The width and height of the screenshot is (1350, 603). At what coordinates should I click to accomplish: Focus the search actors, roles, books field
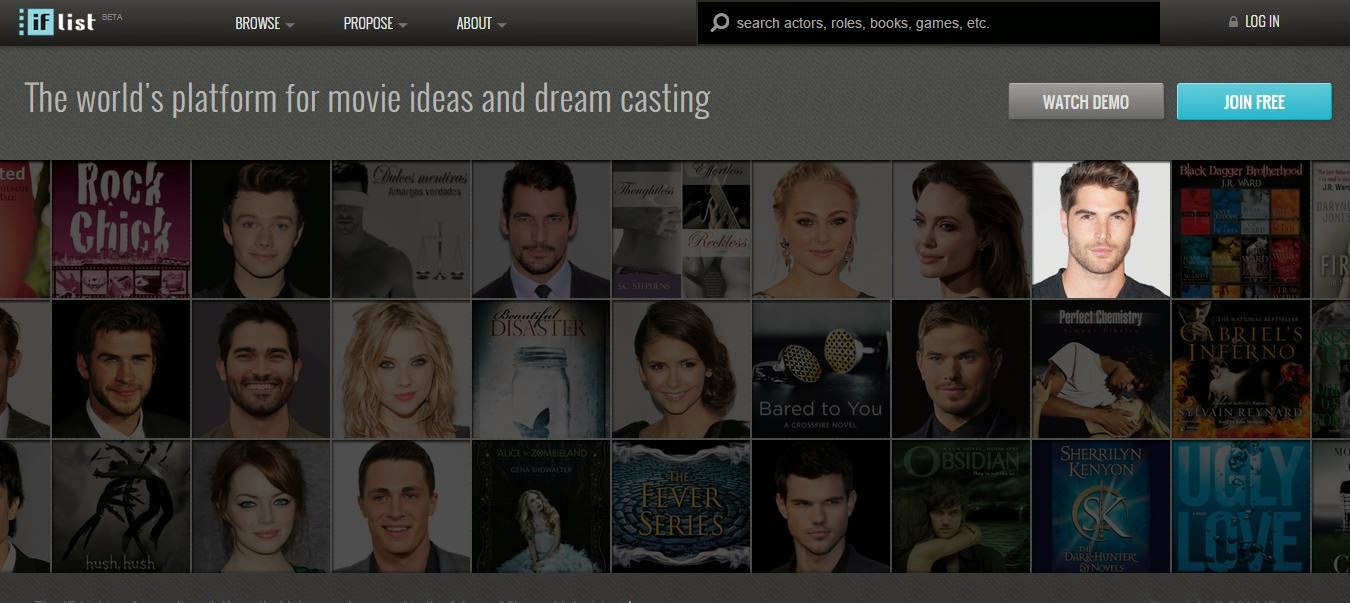929,23
